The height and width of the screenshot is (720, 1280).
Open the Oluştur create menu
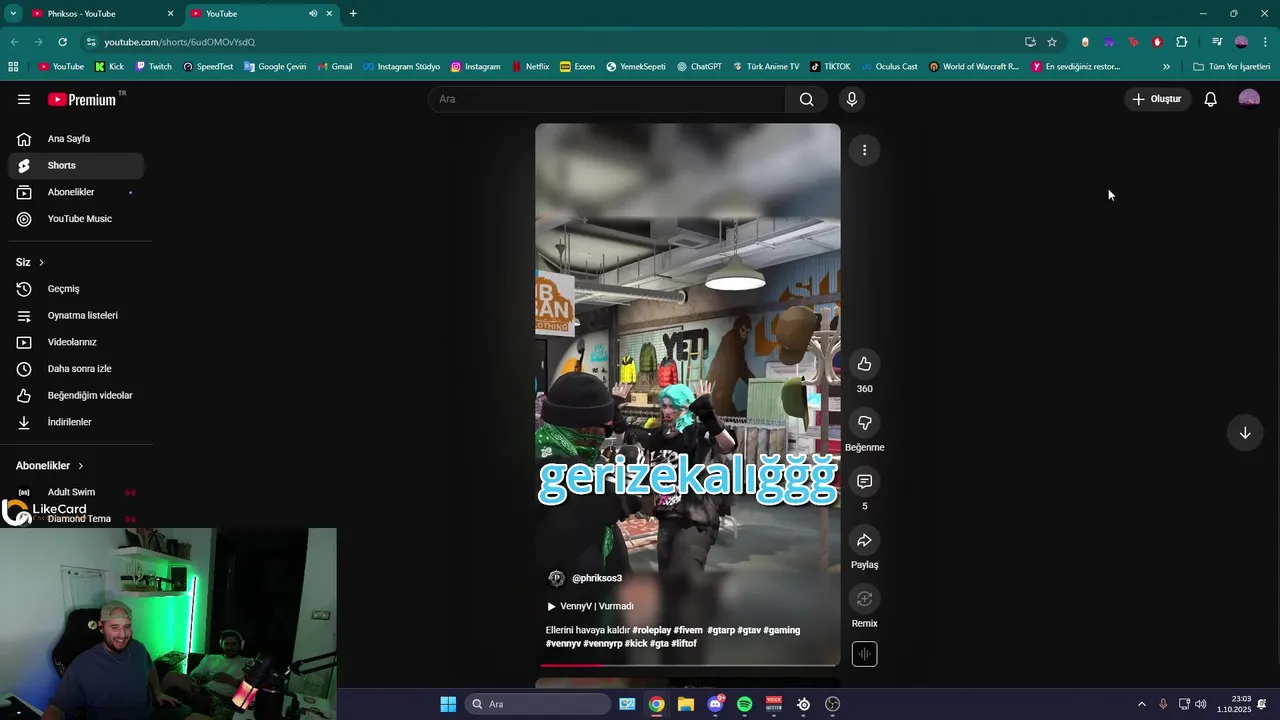(1157, 99)
